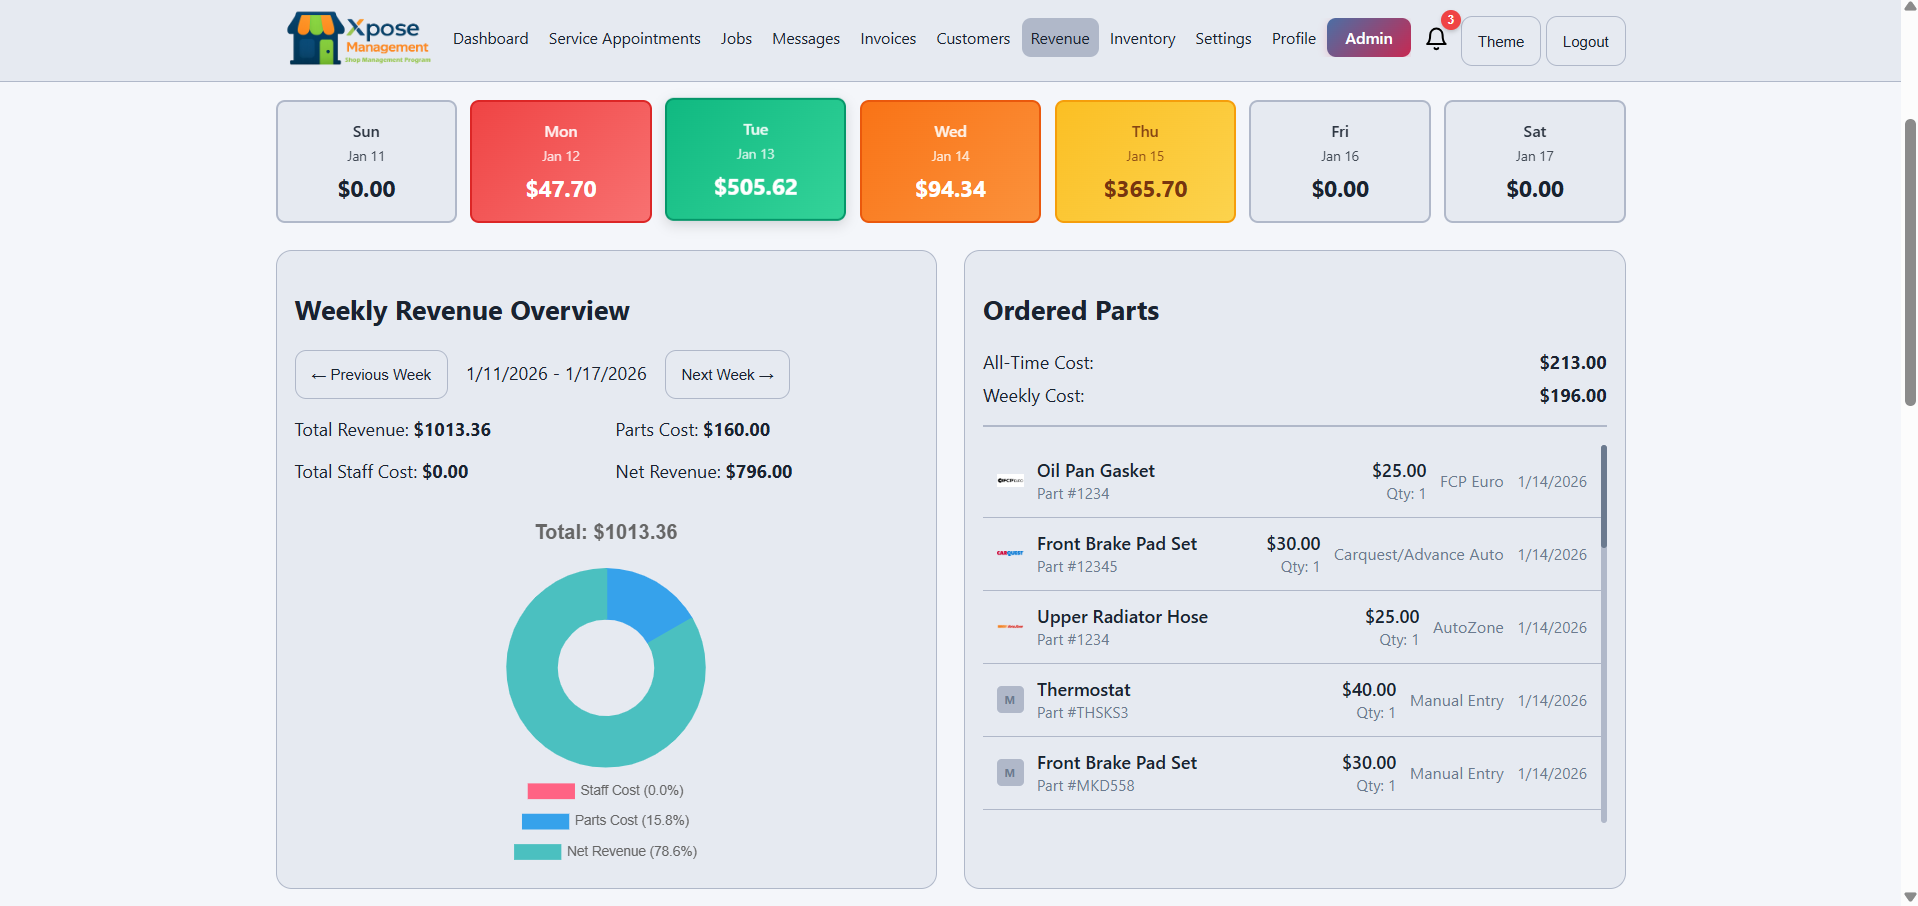The width and height of the screenshot is (1918, 906).
Task: Click the Previous Week button
Action: point(370,374)
